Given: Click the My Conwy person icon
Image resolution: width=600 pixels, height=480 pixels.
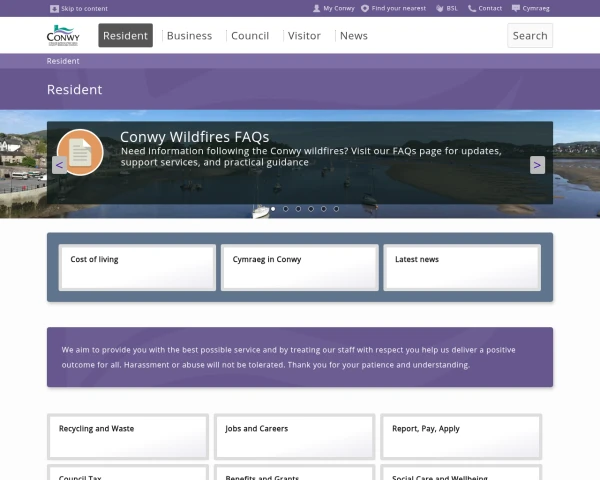Looking at the screenshot, I should tap(316, 8).
